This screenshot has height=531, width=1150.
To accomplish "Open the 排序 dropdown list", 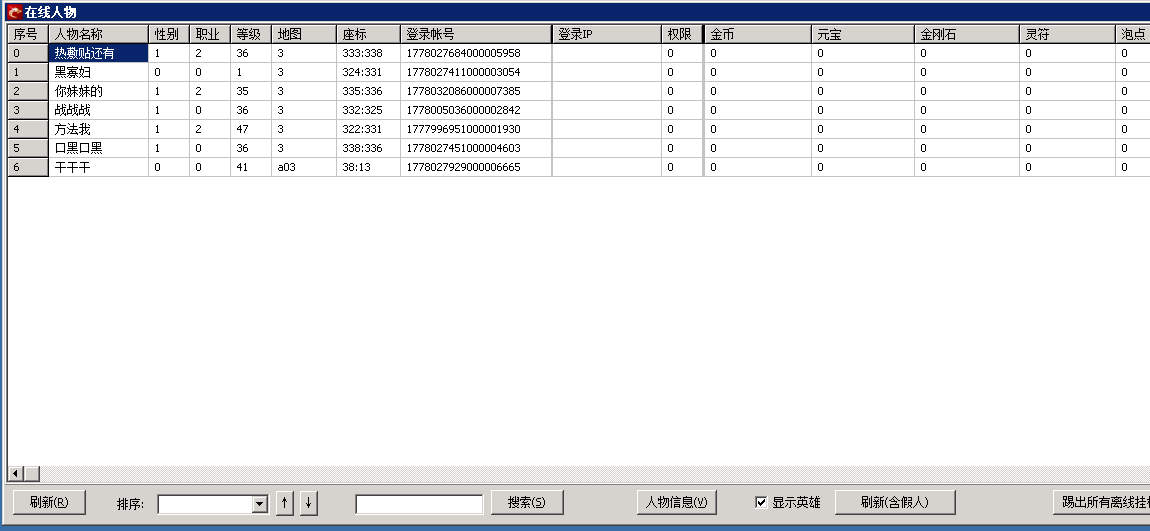I will tap(260, 504).
